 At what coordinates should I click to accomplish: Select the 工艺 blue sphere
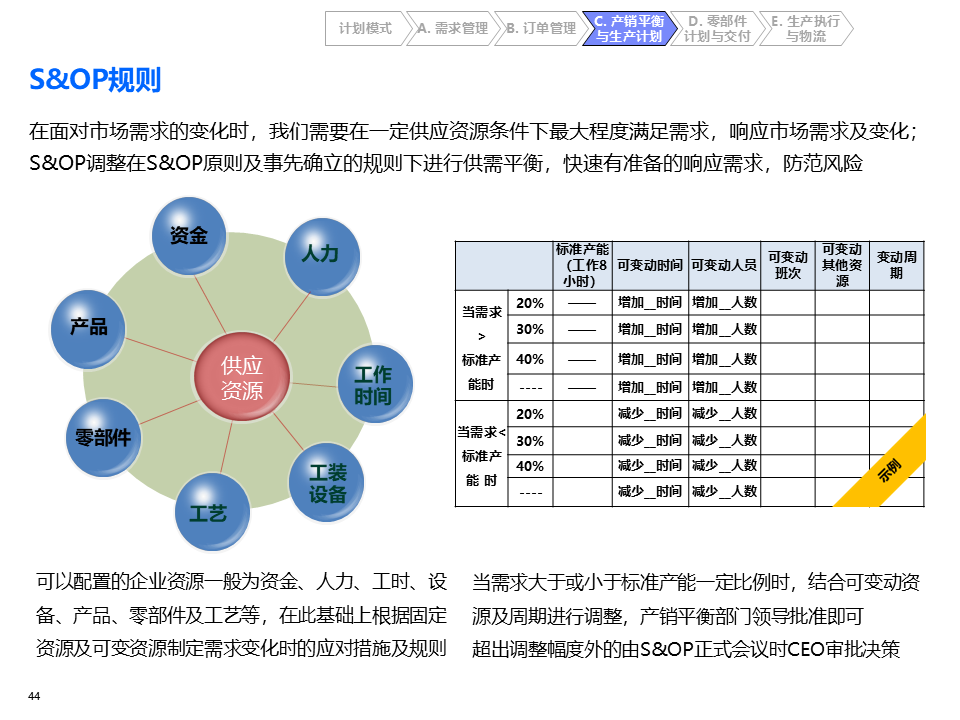pyautogui.click(x=212, y=512)
